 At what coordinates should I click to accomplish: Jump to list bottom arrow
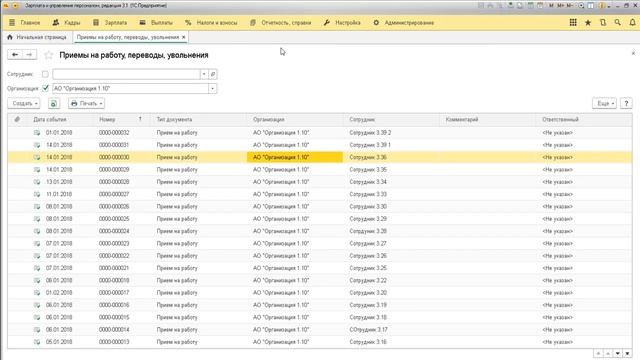click(x=627, y=353)
